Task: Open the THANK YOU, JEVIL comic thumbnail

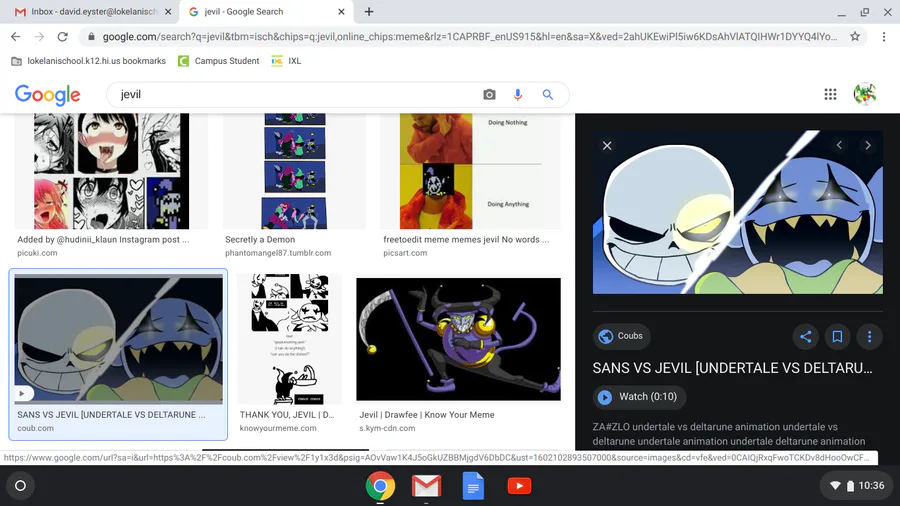Action: 290,339
